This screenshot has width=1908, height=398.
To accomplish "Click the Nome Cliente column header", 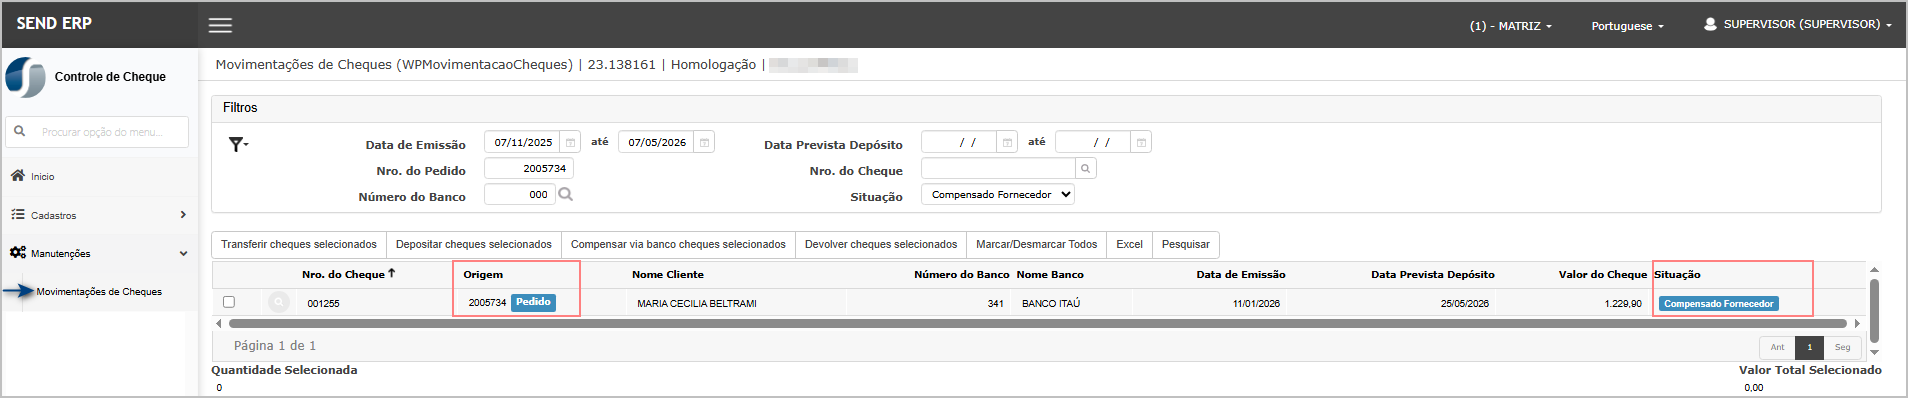I will 668,274.
